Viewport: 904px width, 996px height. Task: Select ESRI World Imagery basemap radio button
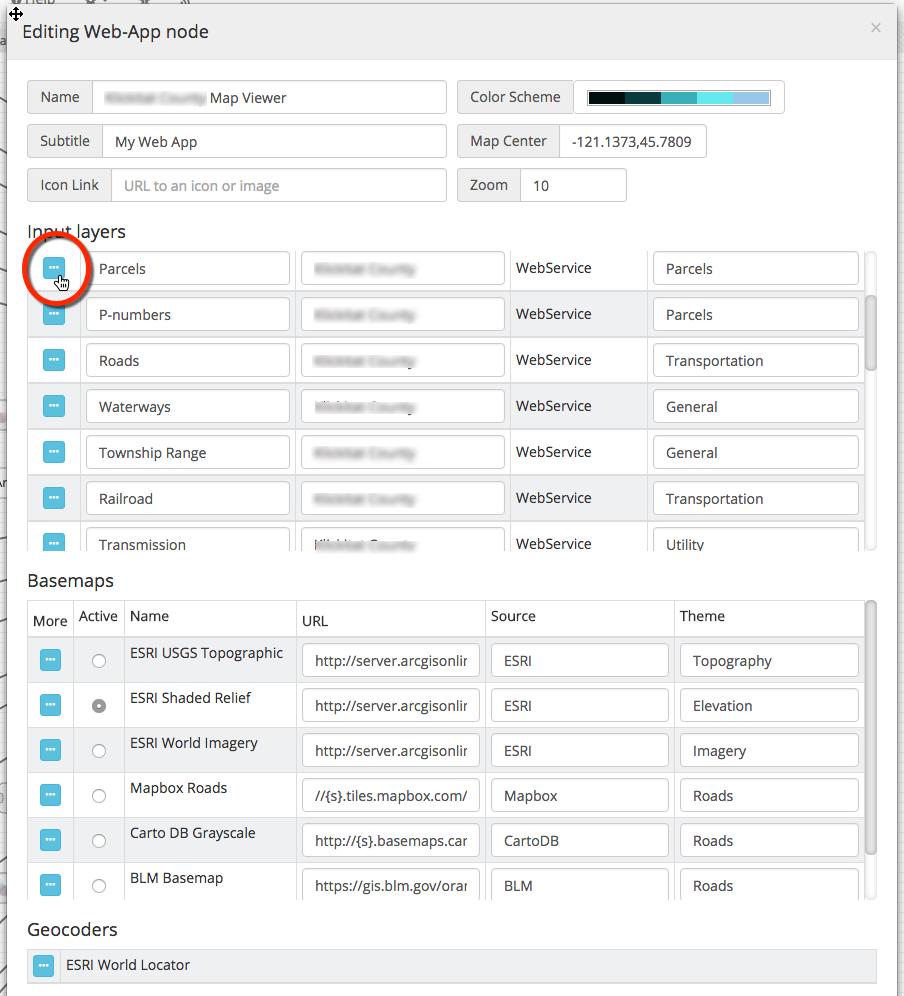click(x=98, y=751)
